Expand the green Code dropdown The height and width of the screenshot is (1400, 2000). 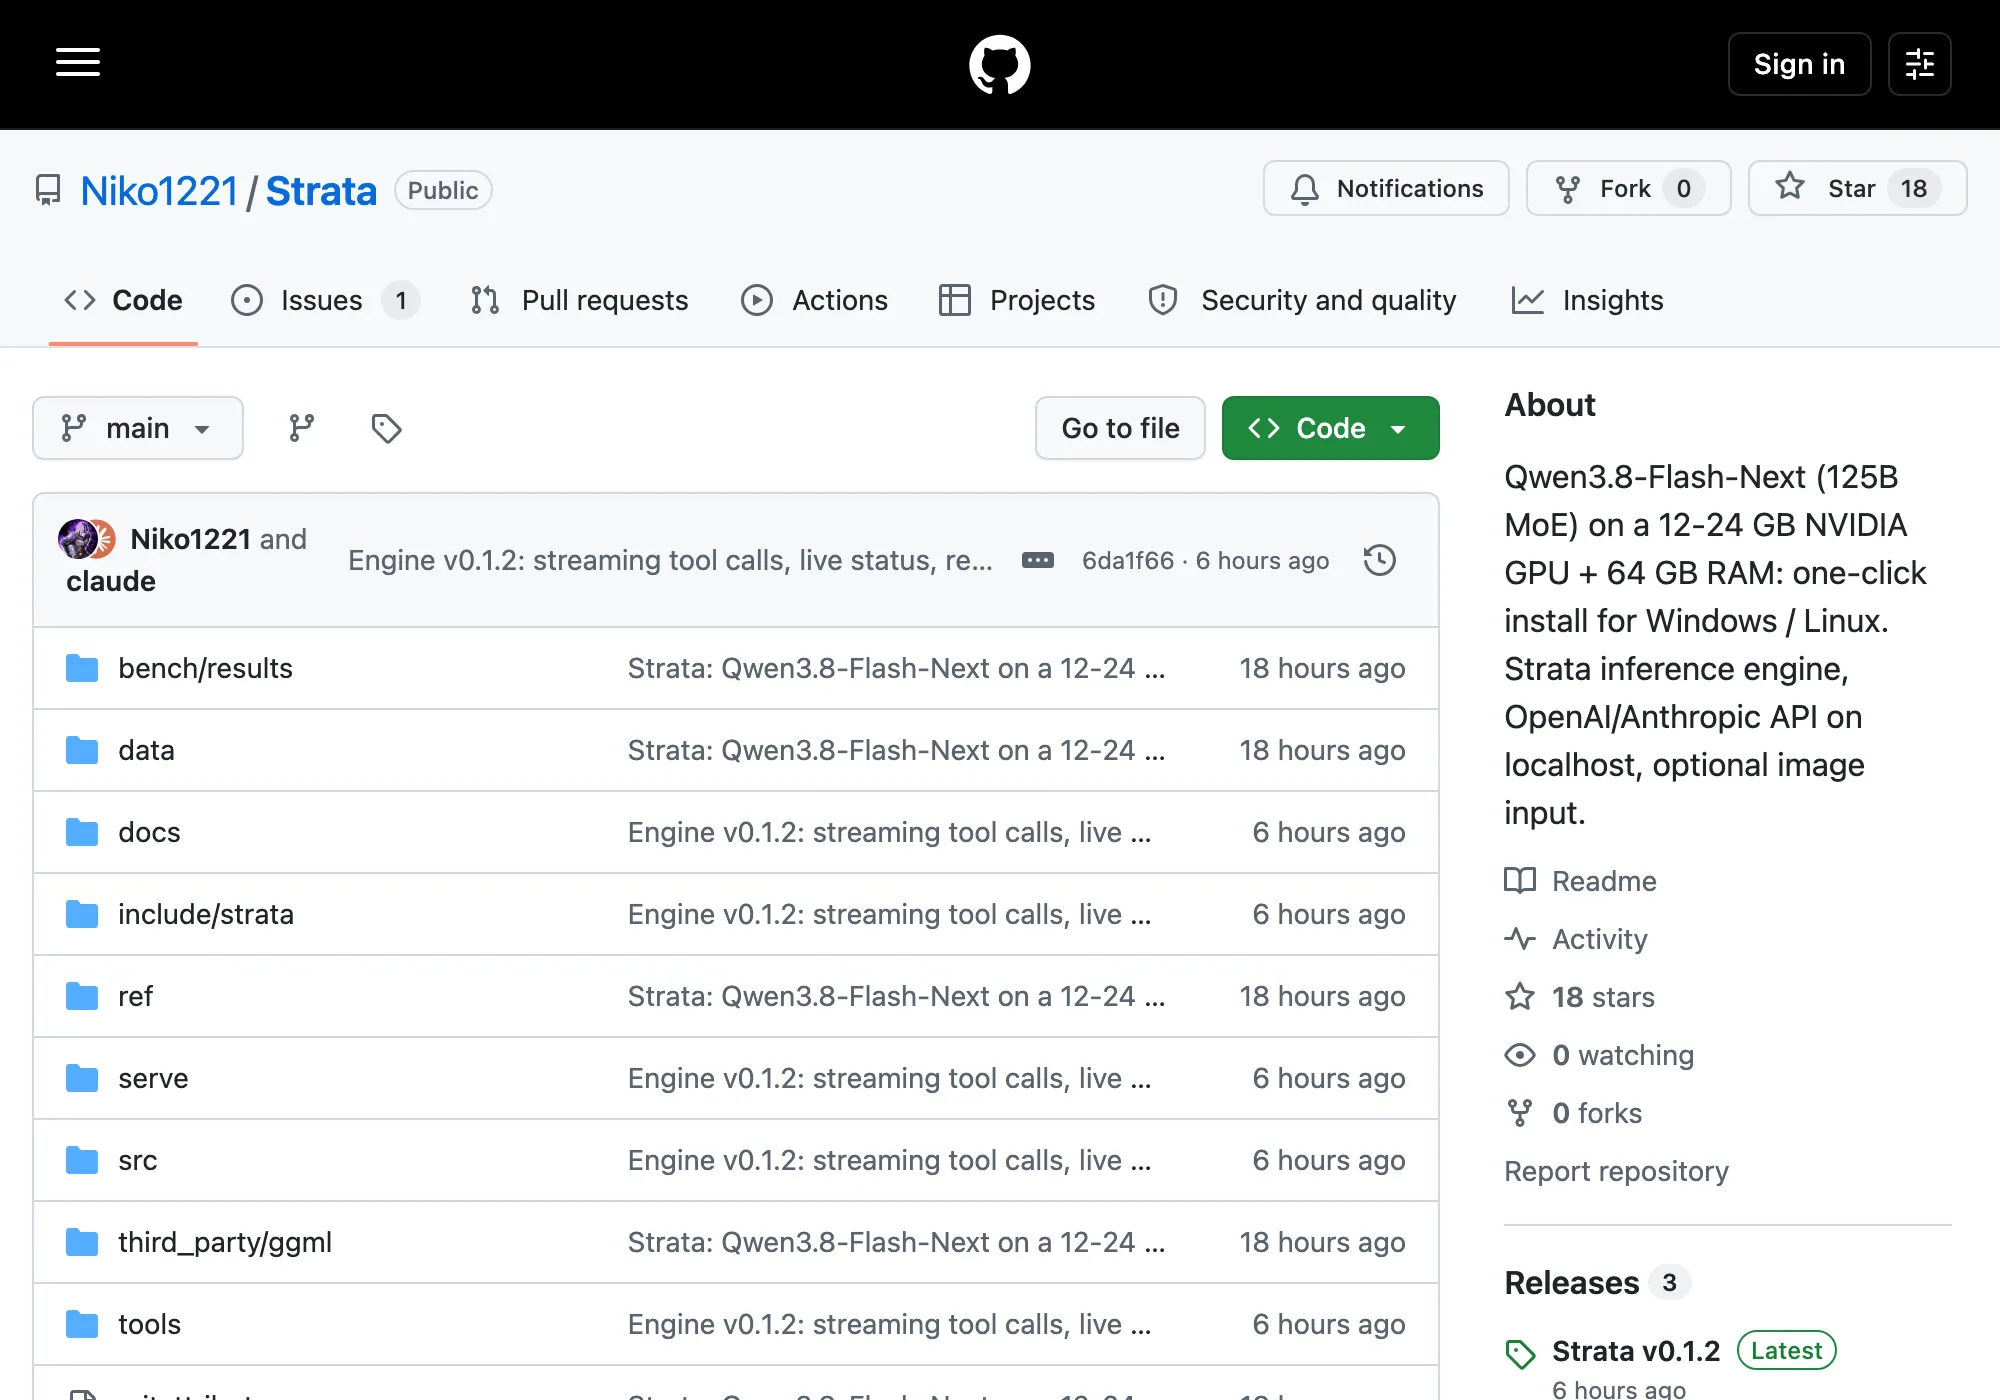(1330, 428)
